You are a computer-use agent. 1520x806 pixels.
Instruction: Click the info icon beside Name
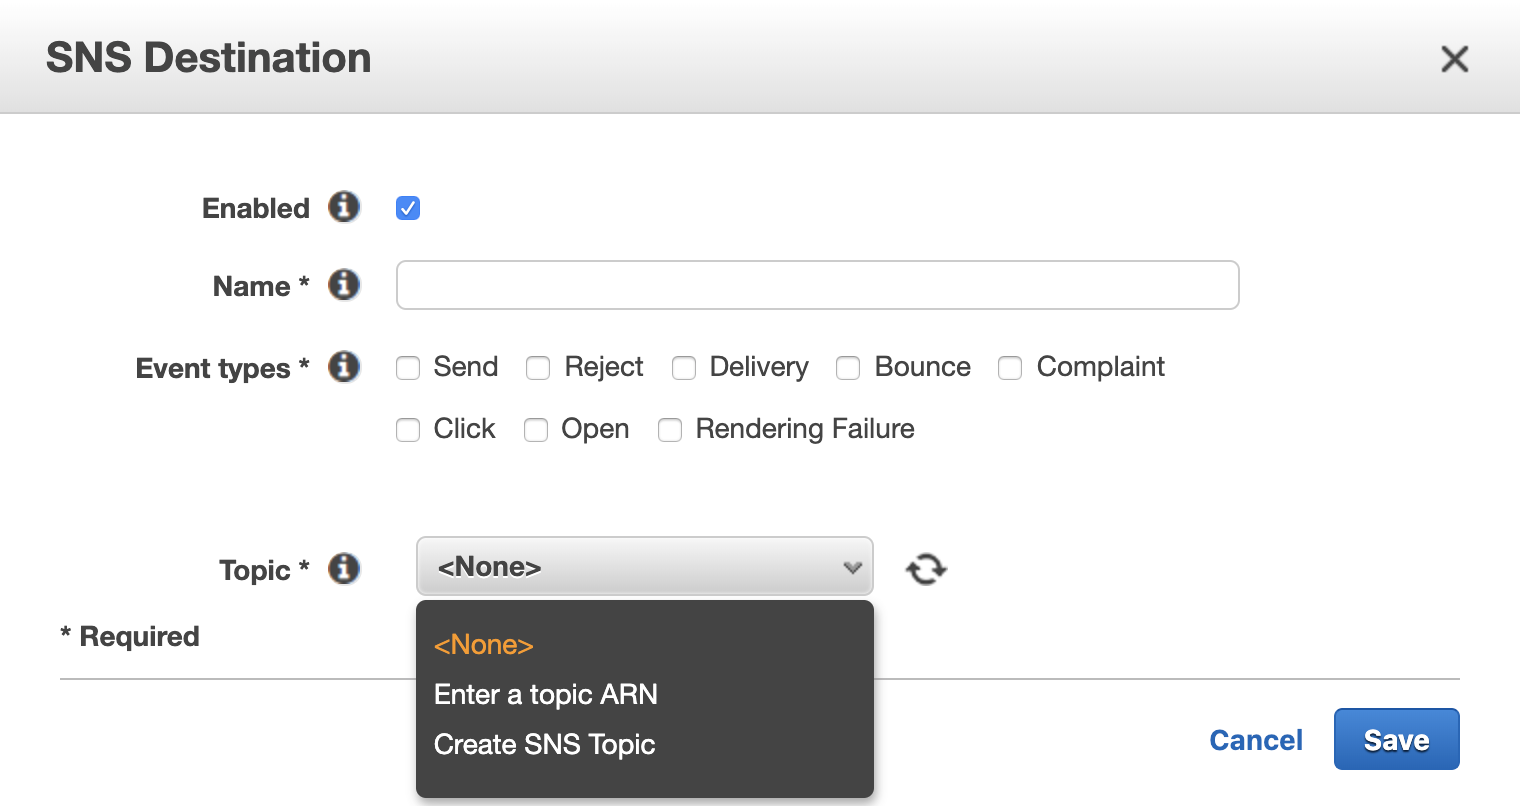[x=344, y=285]
